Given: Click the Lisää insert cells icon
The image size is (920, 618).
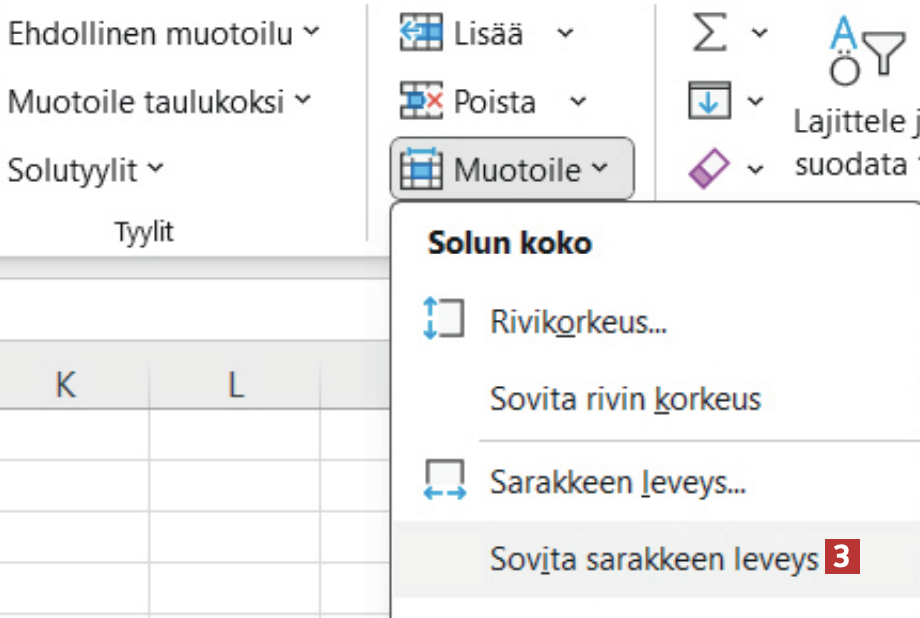Looking at the screenshot, I should pos(420,34).
